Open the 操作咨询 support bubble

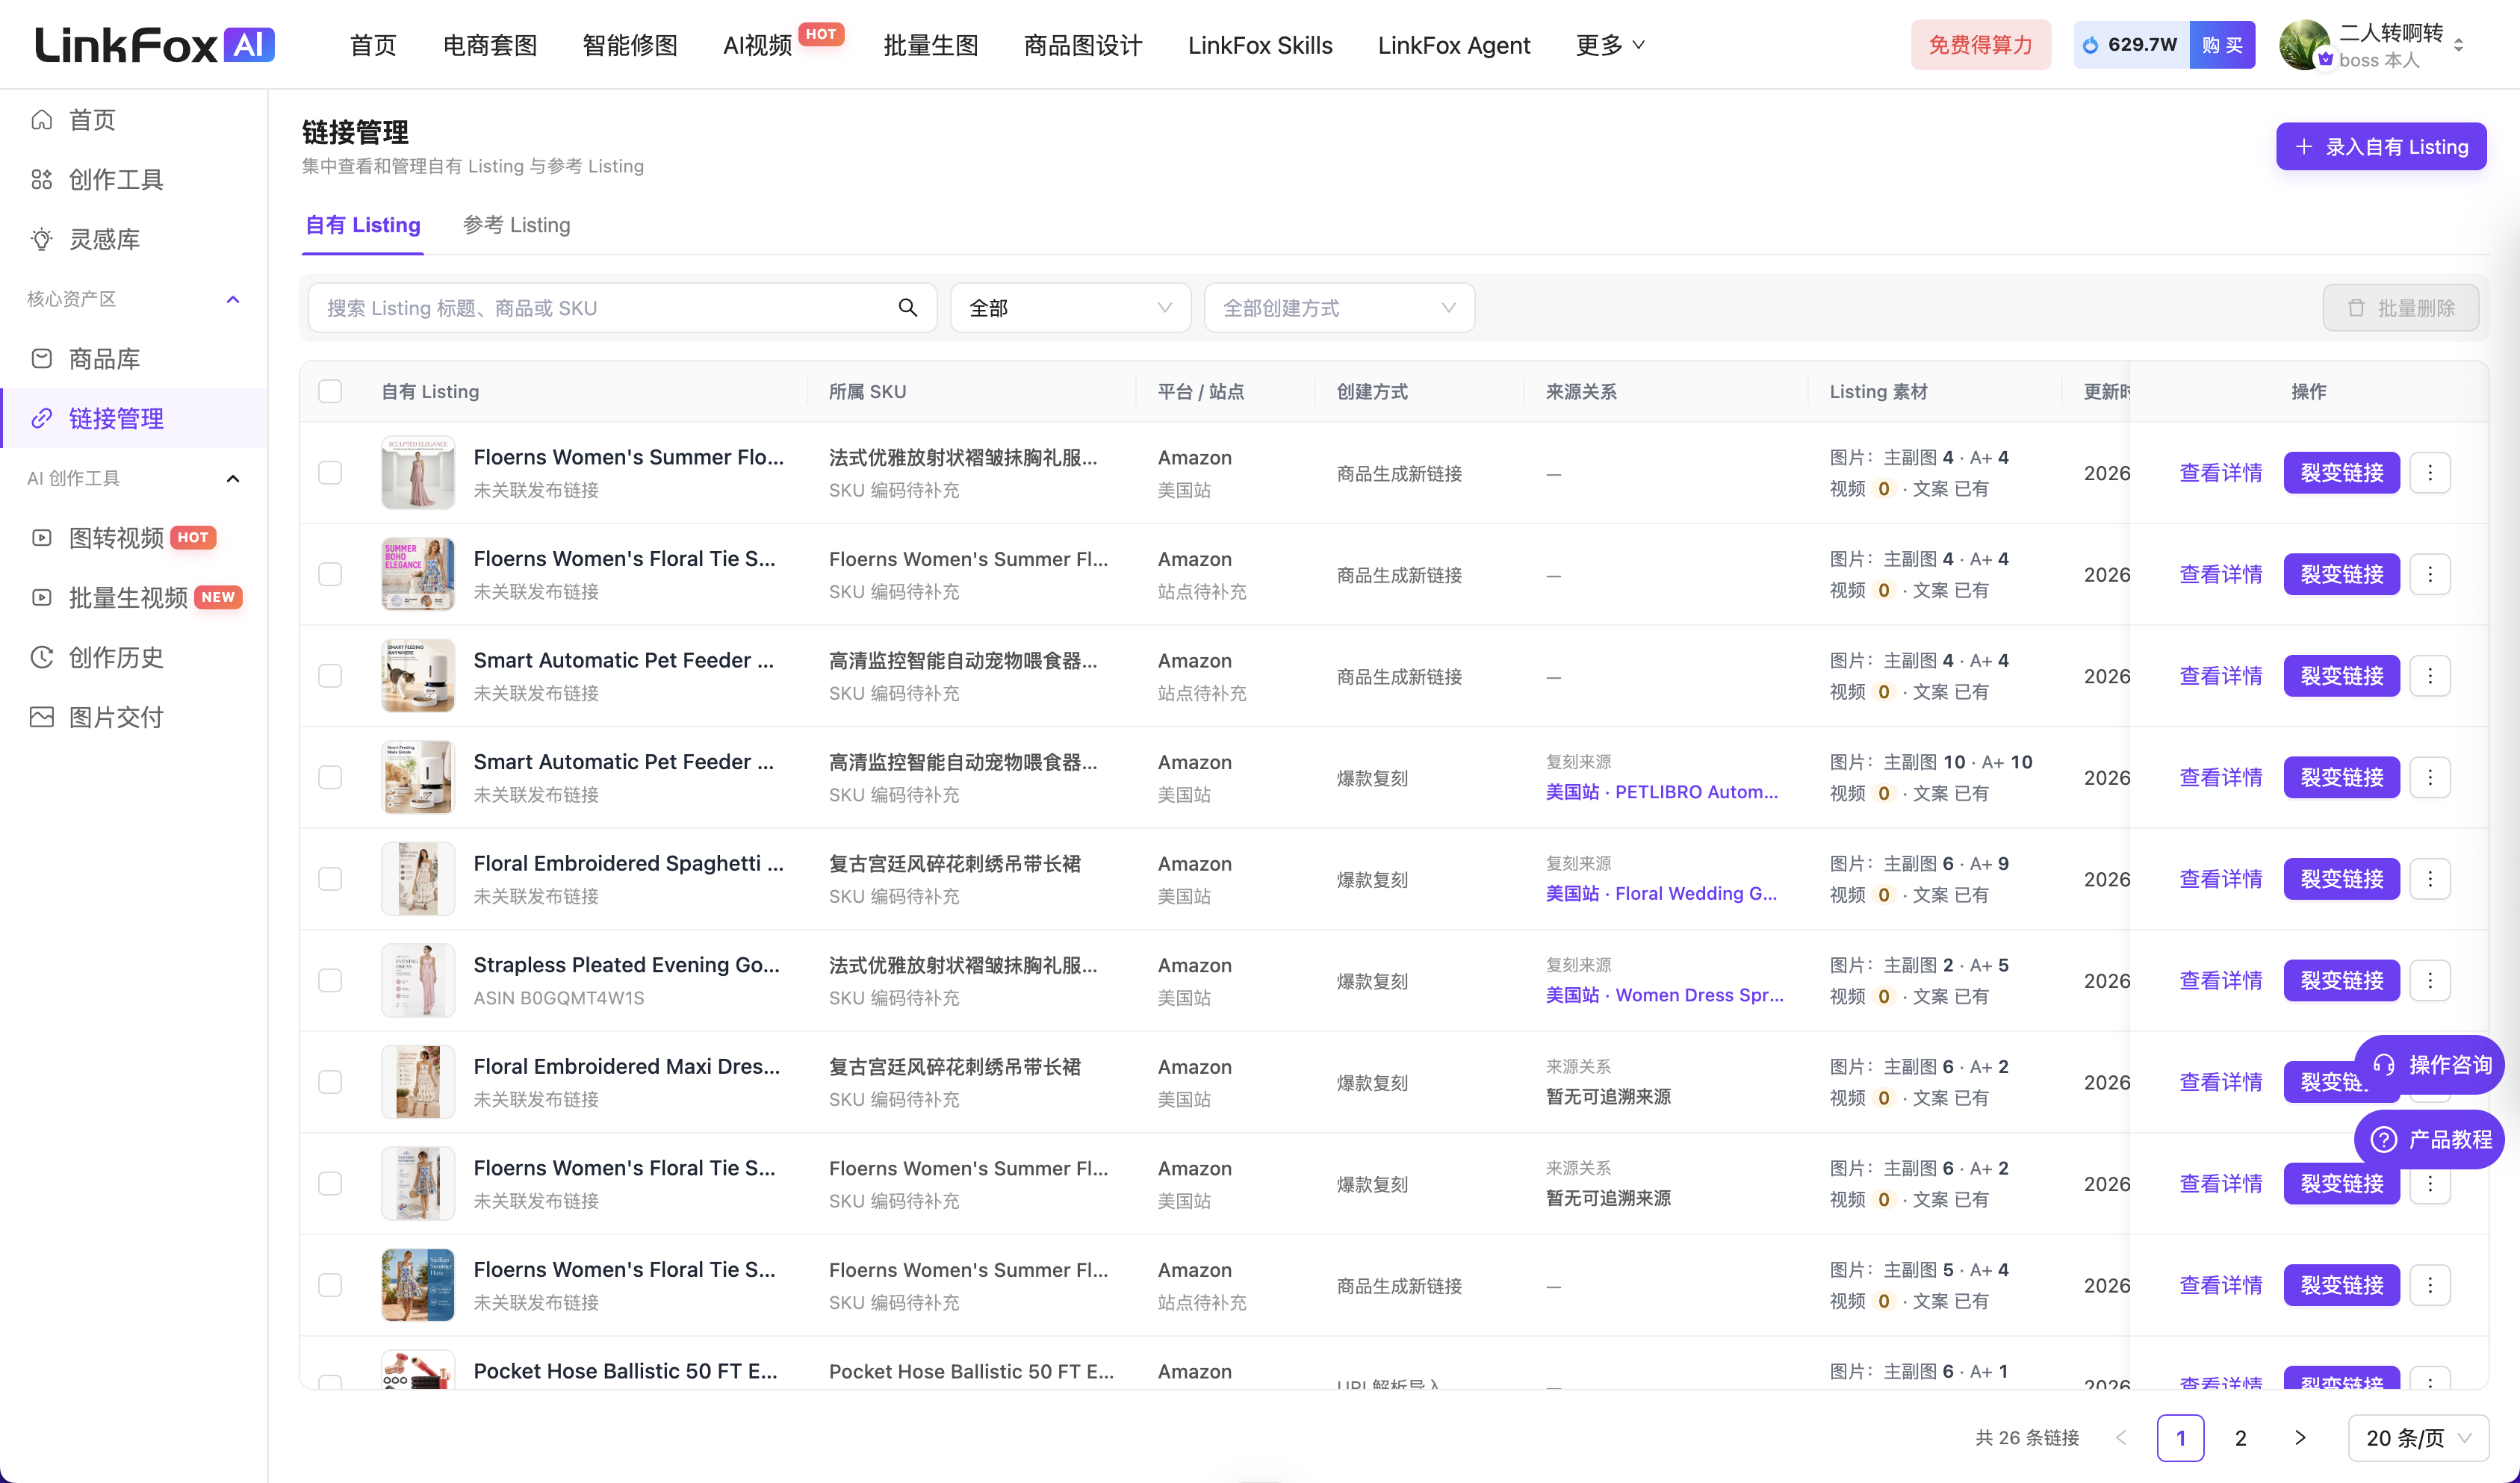2430,1065
